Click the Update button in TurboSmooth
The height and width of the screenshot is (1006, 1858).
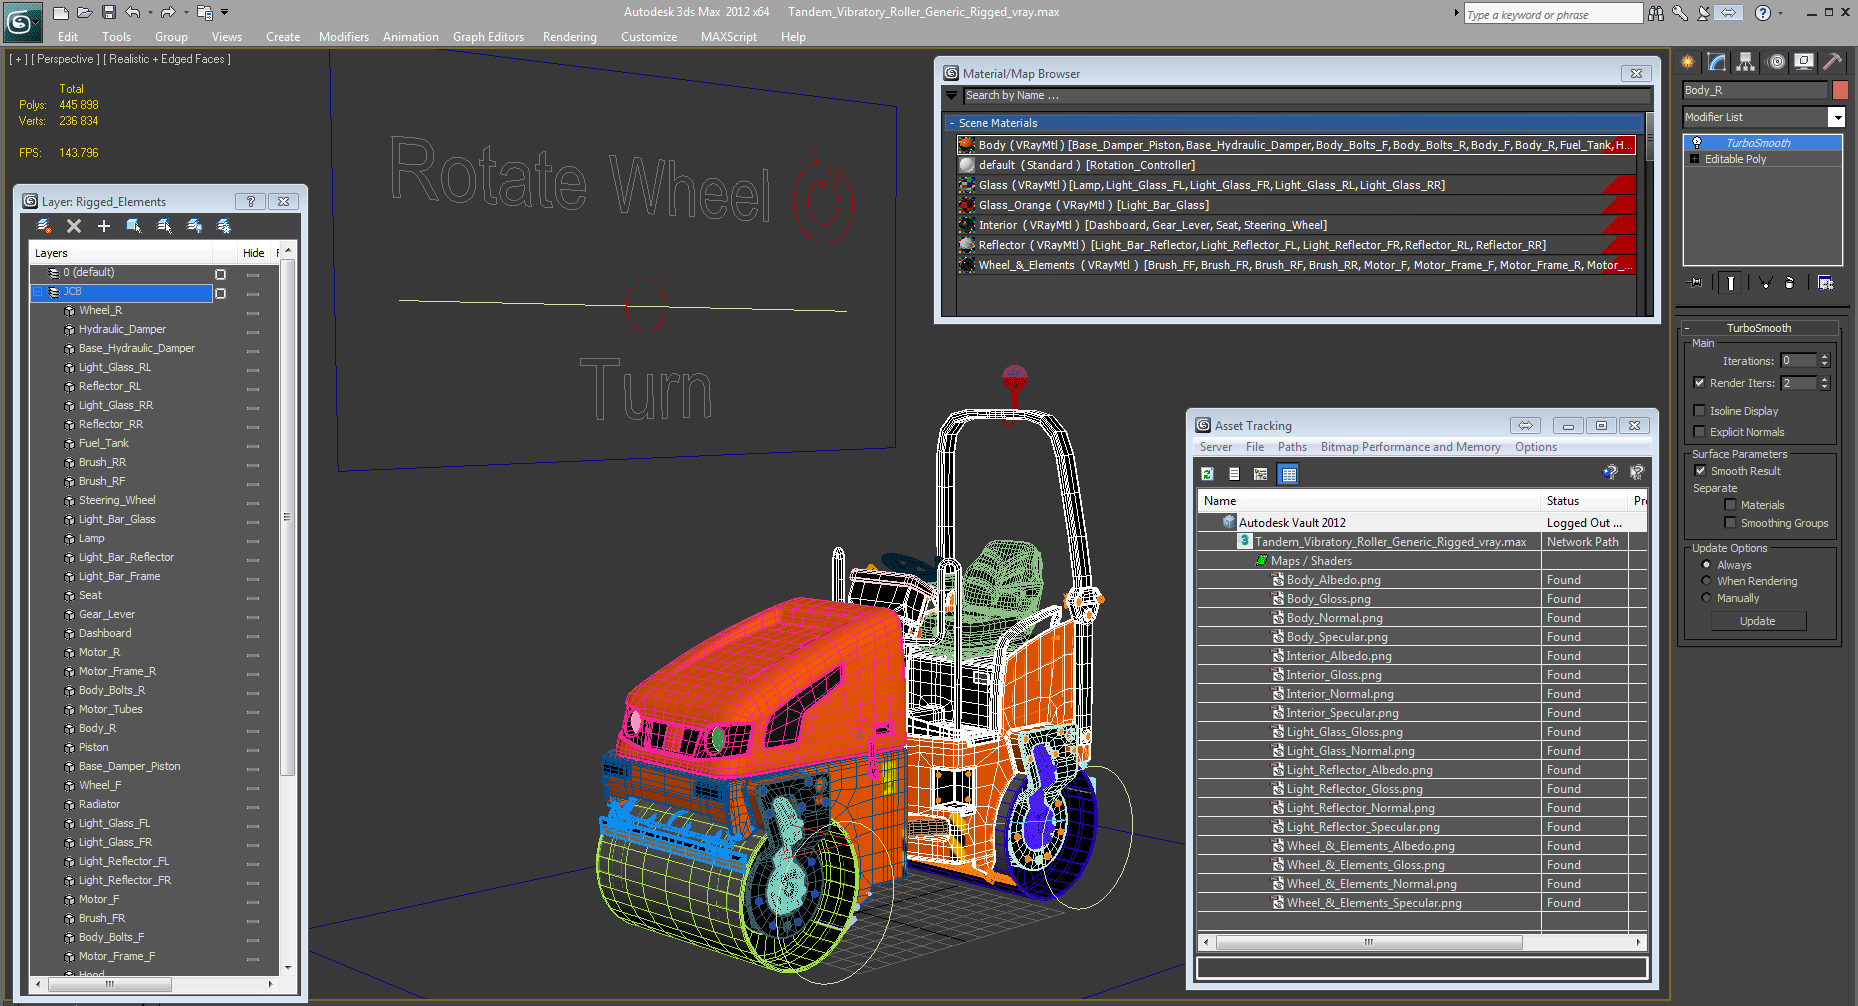[1758, 621]
